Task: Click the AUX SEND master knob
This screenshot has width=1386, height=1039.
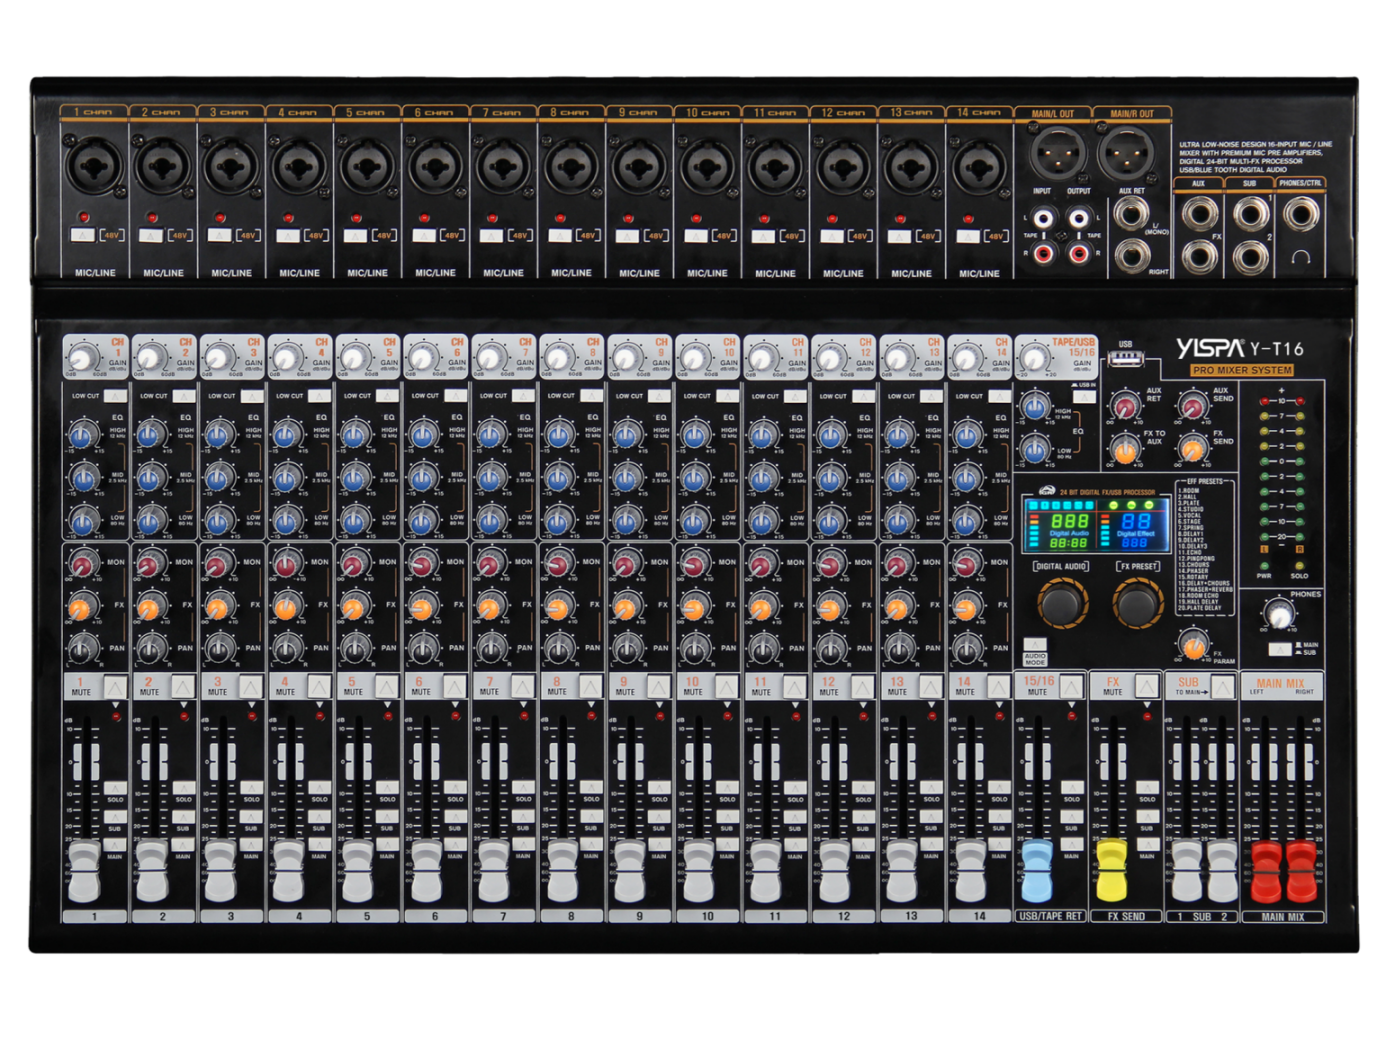Action: 1191,406
